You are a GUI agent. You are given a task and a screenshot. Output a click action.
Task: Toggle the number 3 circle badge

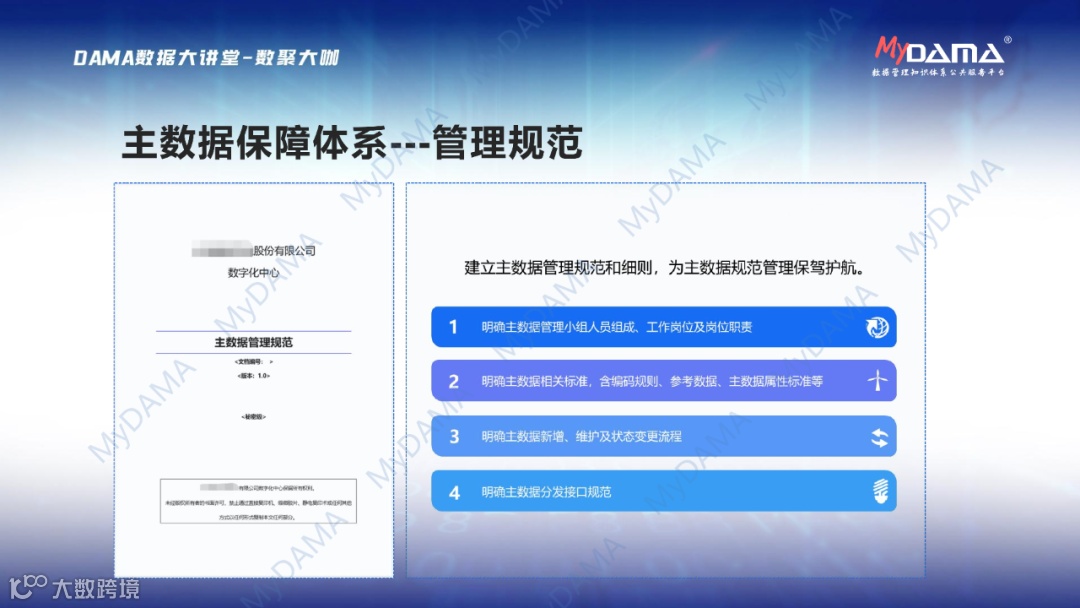coord(455,436)
